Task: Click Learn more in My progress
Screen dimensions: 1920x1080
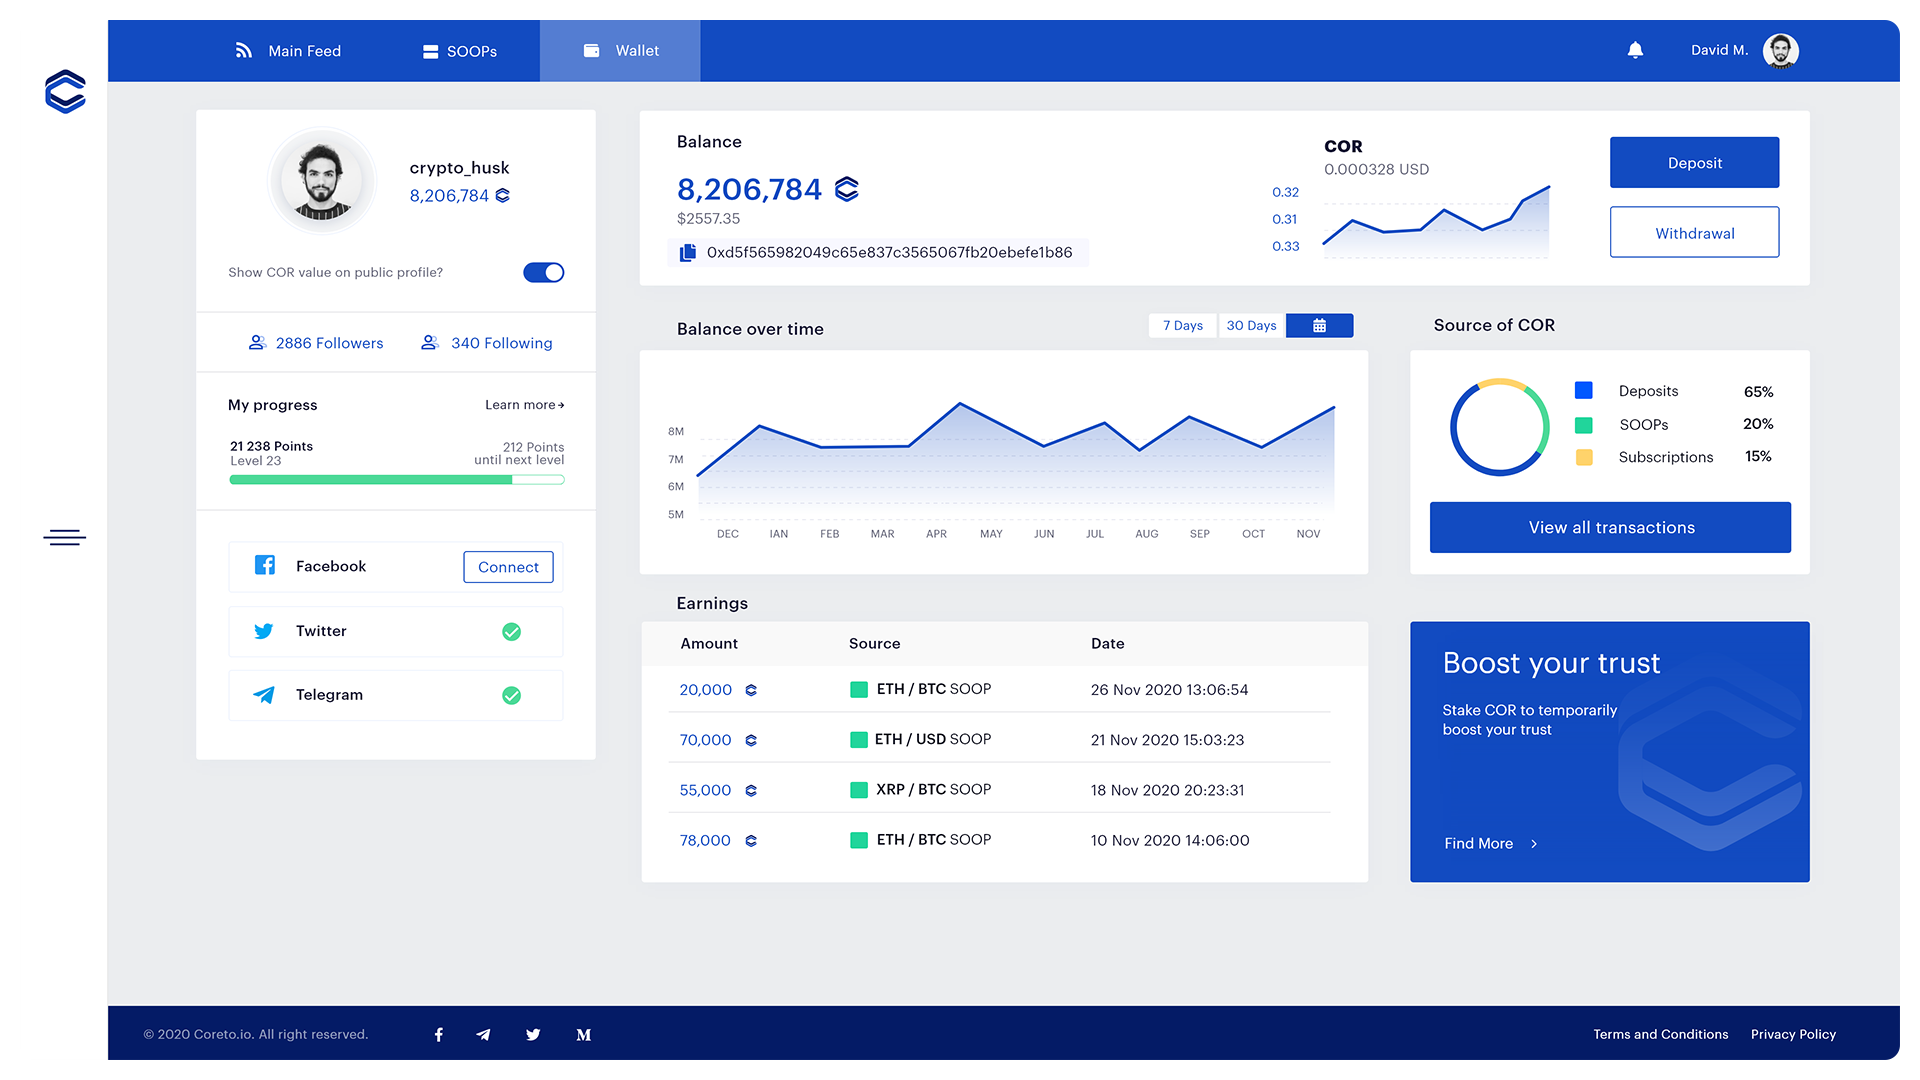Action: tap(524, 405)
